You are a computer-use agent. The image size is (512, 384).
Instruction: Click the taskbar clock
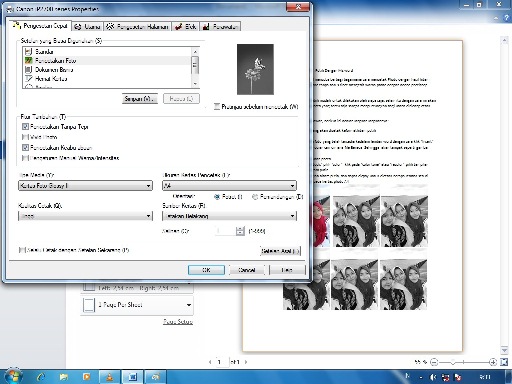485,377
